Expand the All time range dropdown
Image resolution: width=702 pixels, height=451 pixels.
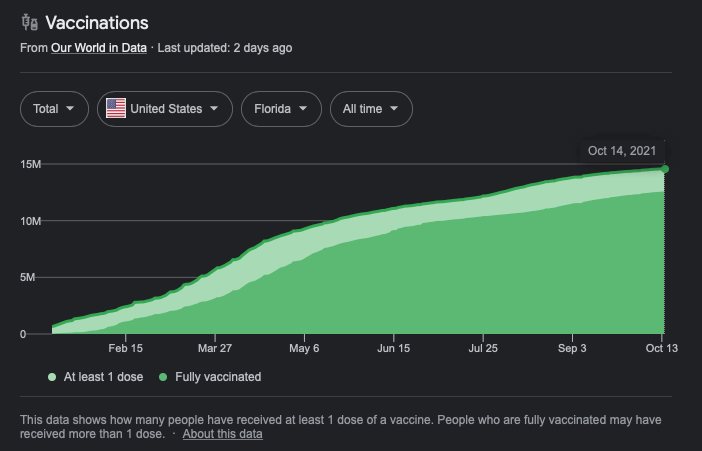pos(371,109)
